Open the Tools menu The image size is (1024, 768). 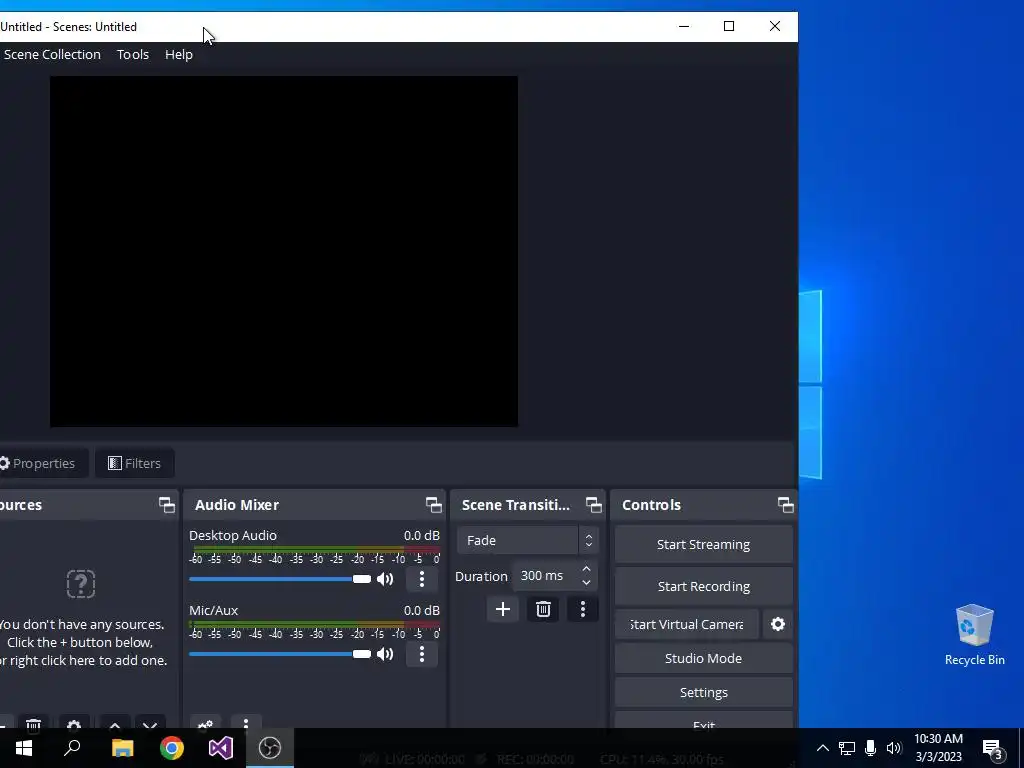pos(133,54)
